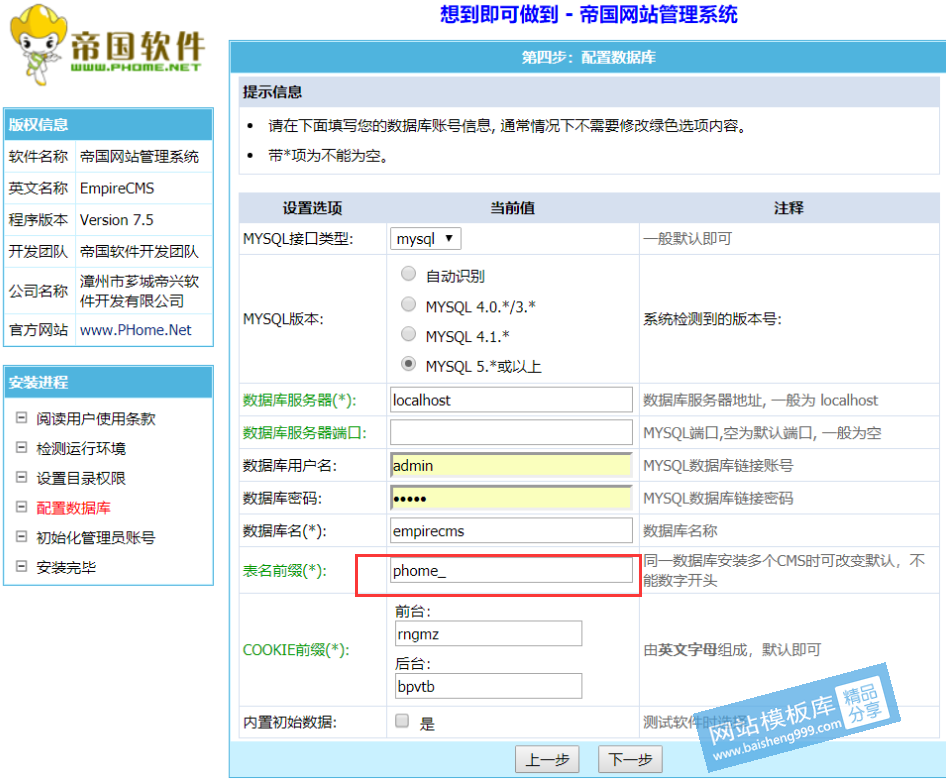Choose the MYSQL 4.1.* radio button

pos(408,334)
